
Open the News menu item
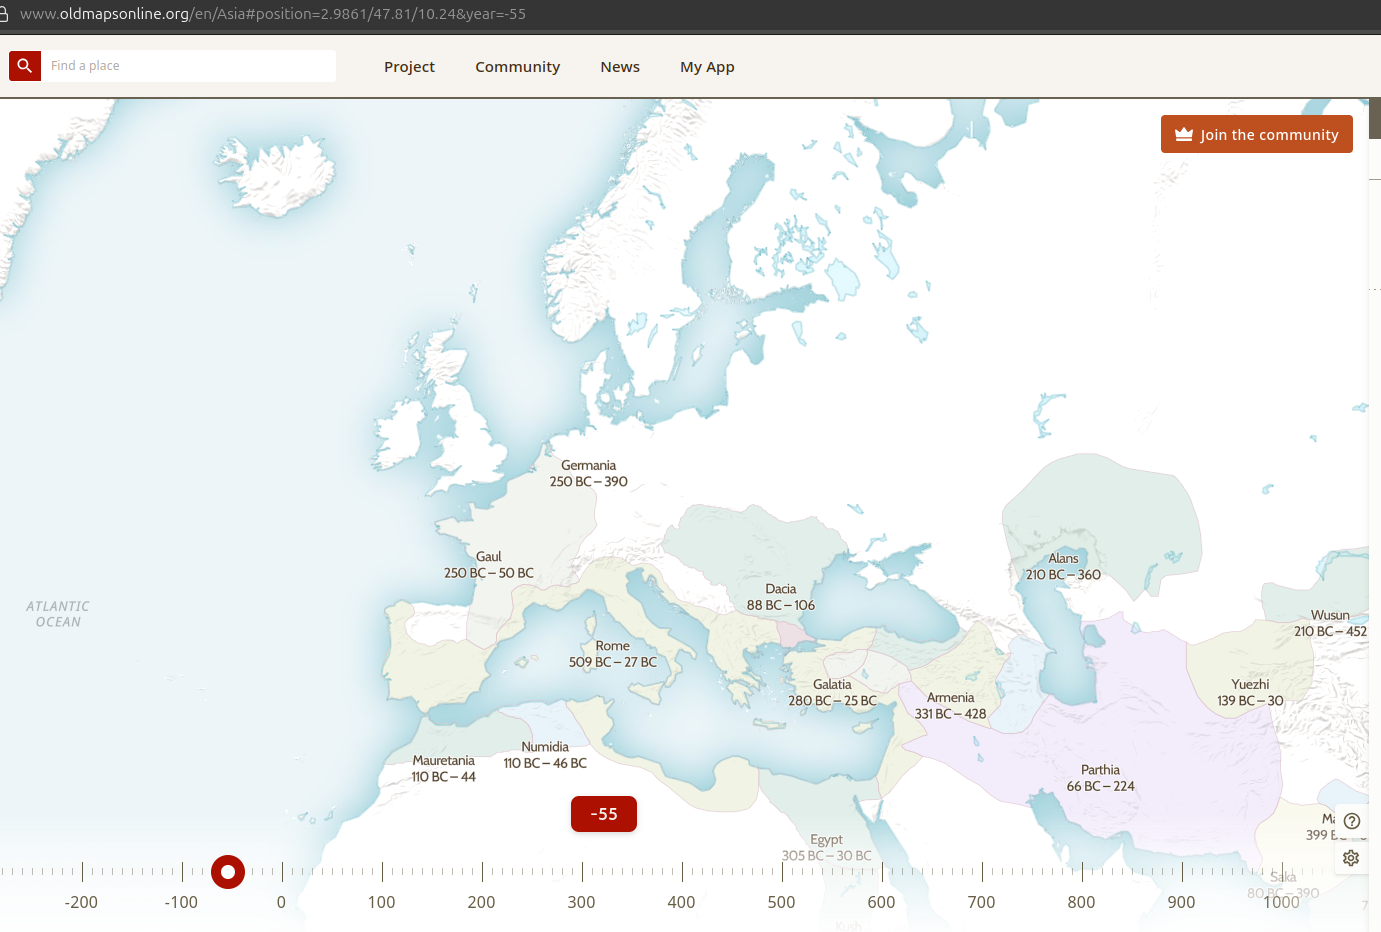click(620, 67)
